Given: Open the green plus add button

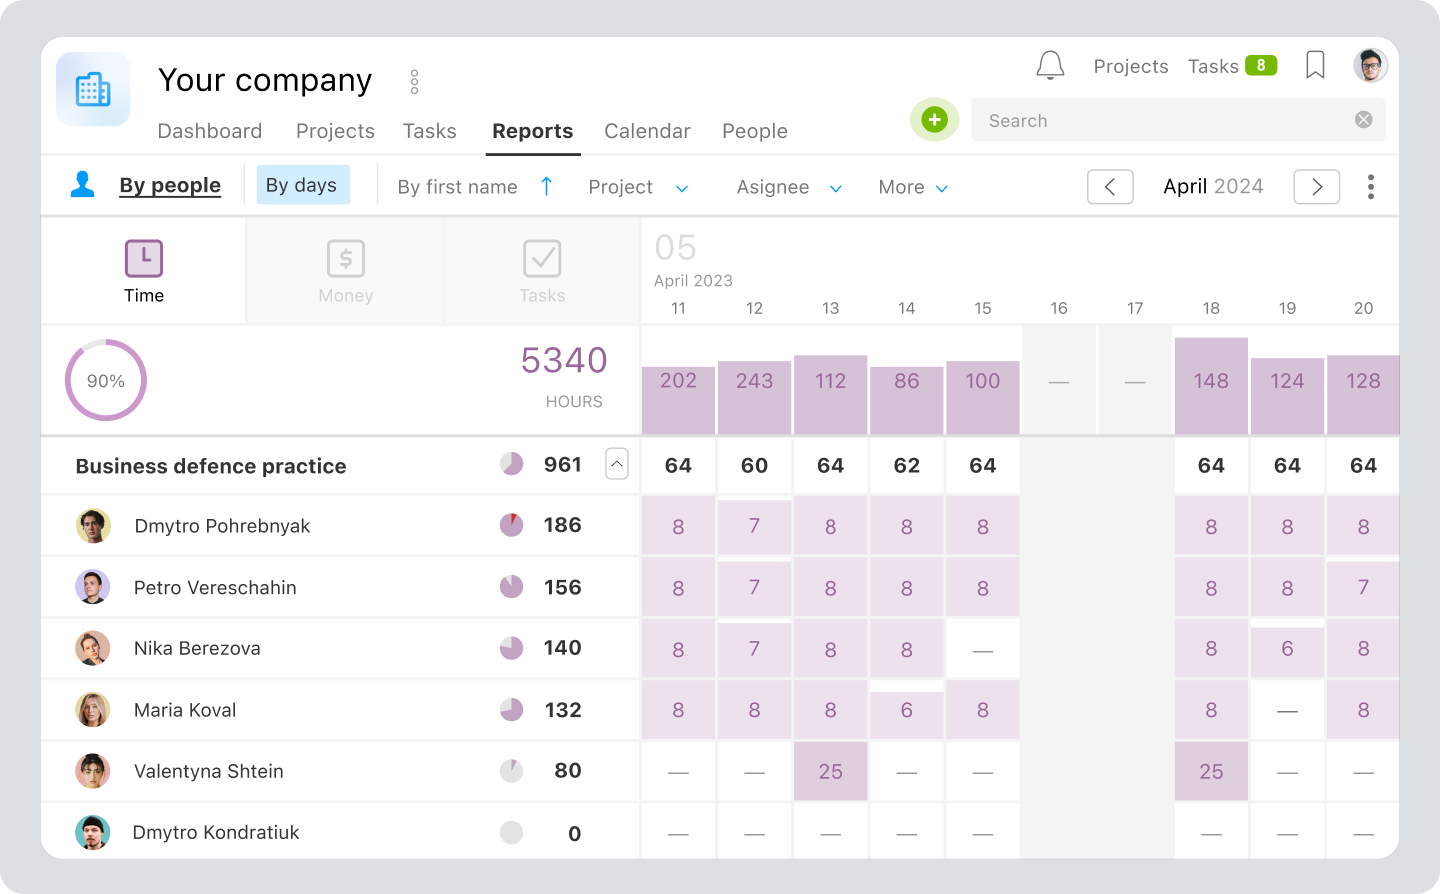Looking at the screenshot, I should point(934,119).
